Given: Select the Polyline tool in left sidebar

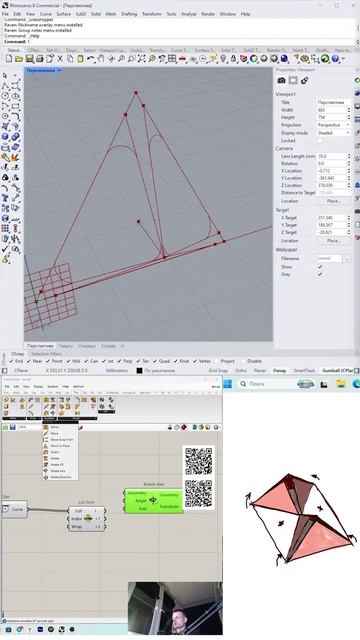Looking at the screenshot, I should point(5,86).
